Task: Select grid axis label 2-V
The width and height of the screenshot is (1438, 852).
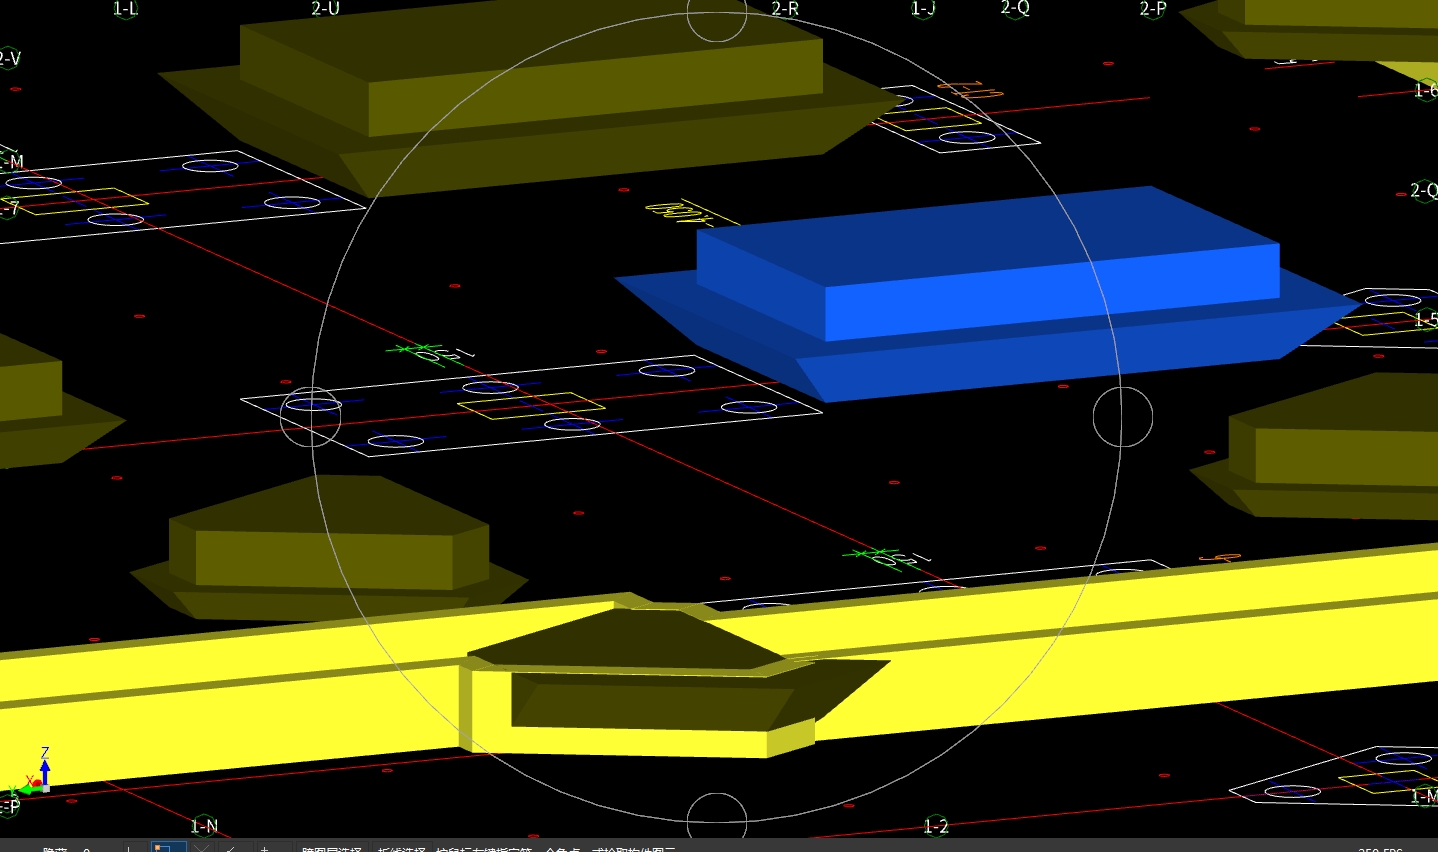Action: (x=8, y=58)
